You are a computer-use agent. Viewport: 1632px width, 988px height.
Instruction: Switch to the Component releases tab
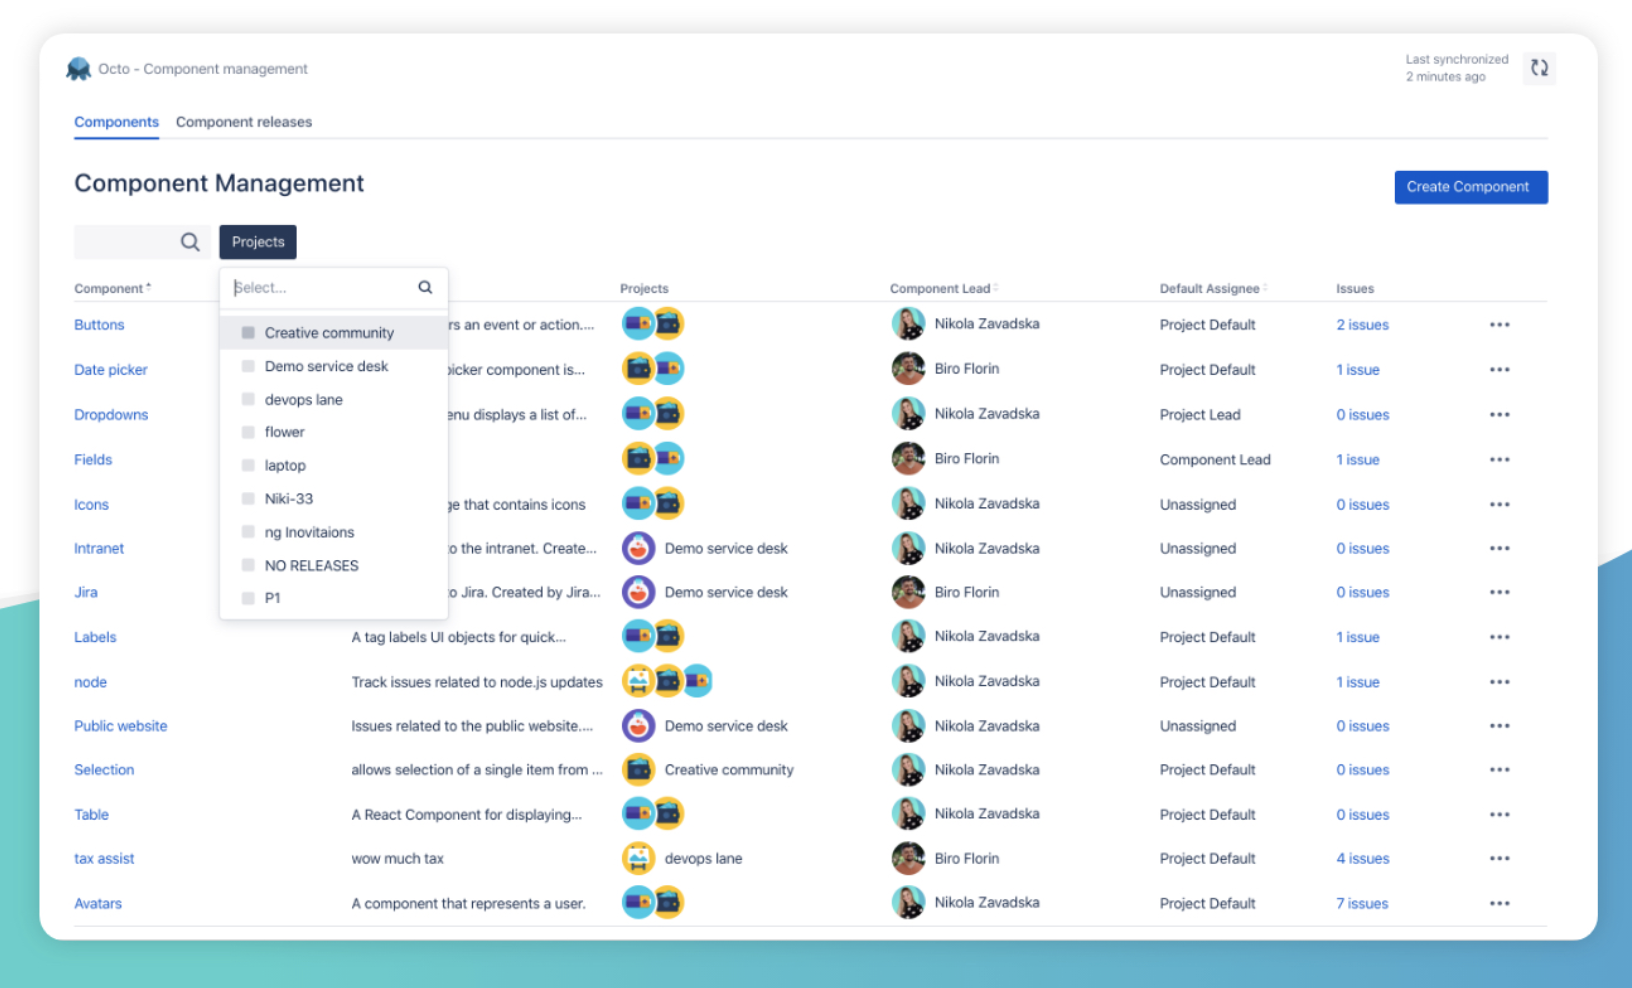click(x=244, y=122)
